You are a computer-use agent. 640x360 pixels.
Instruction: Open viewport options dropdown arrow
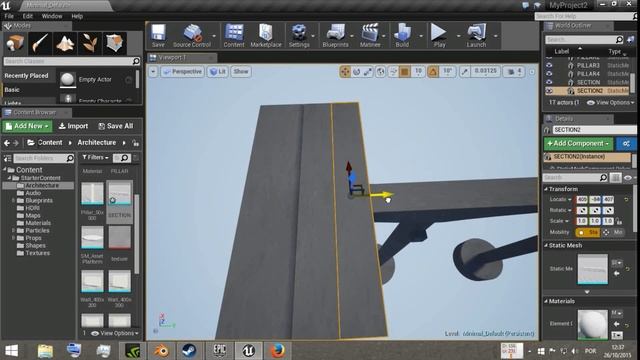(x=153, y=72)
